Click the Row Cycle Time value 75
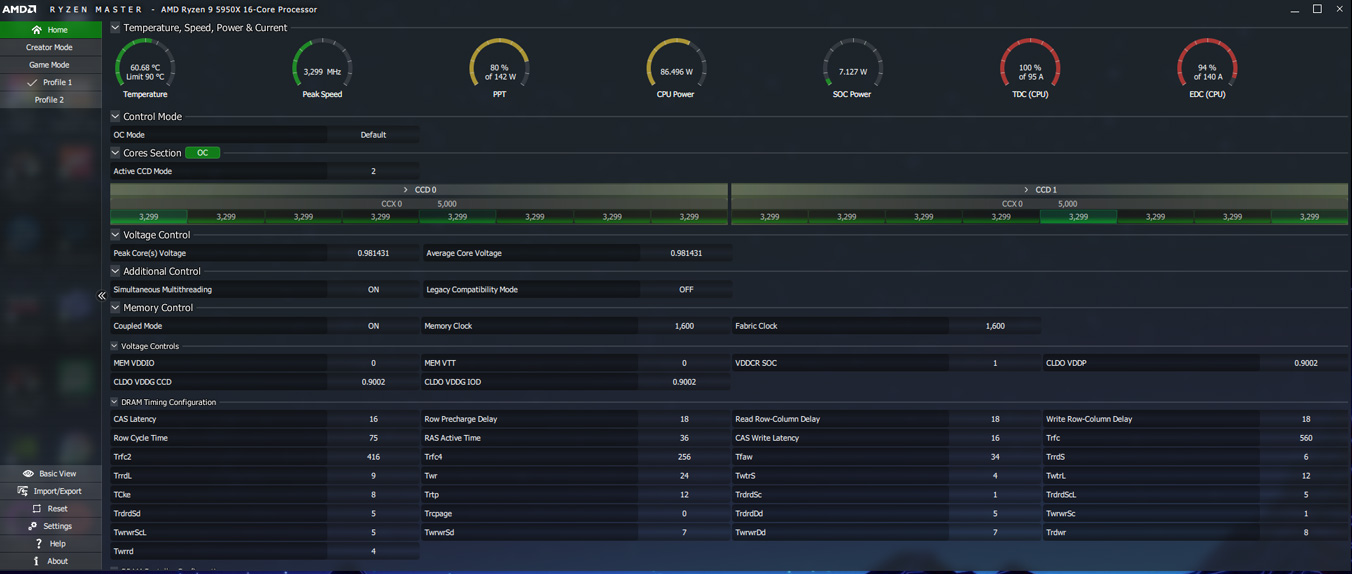This screenshot has width=1352, height=574. coord(373,438)
